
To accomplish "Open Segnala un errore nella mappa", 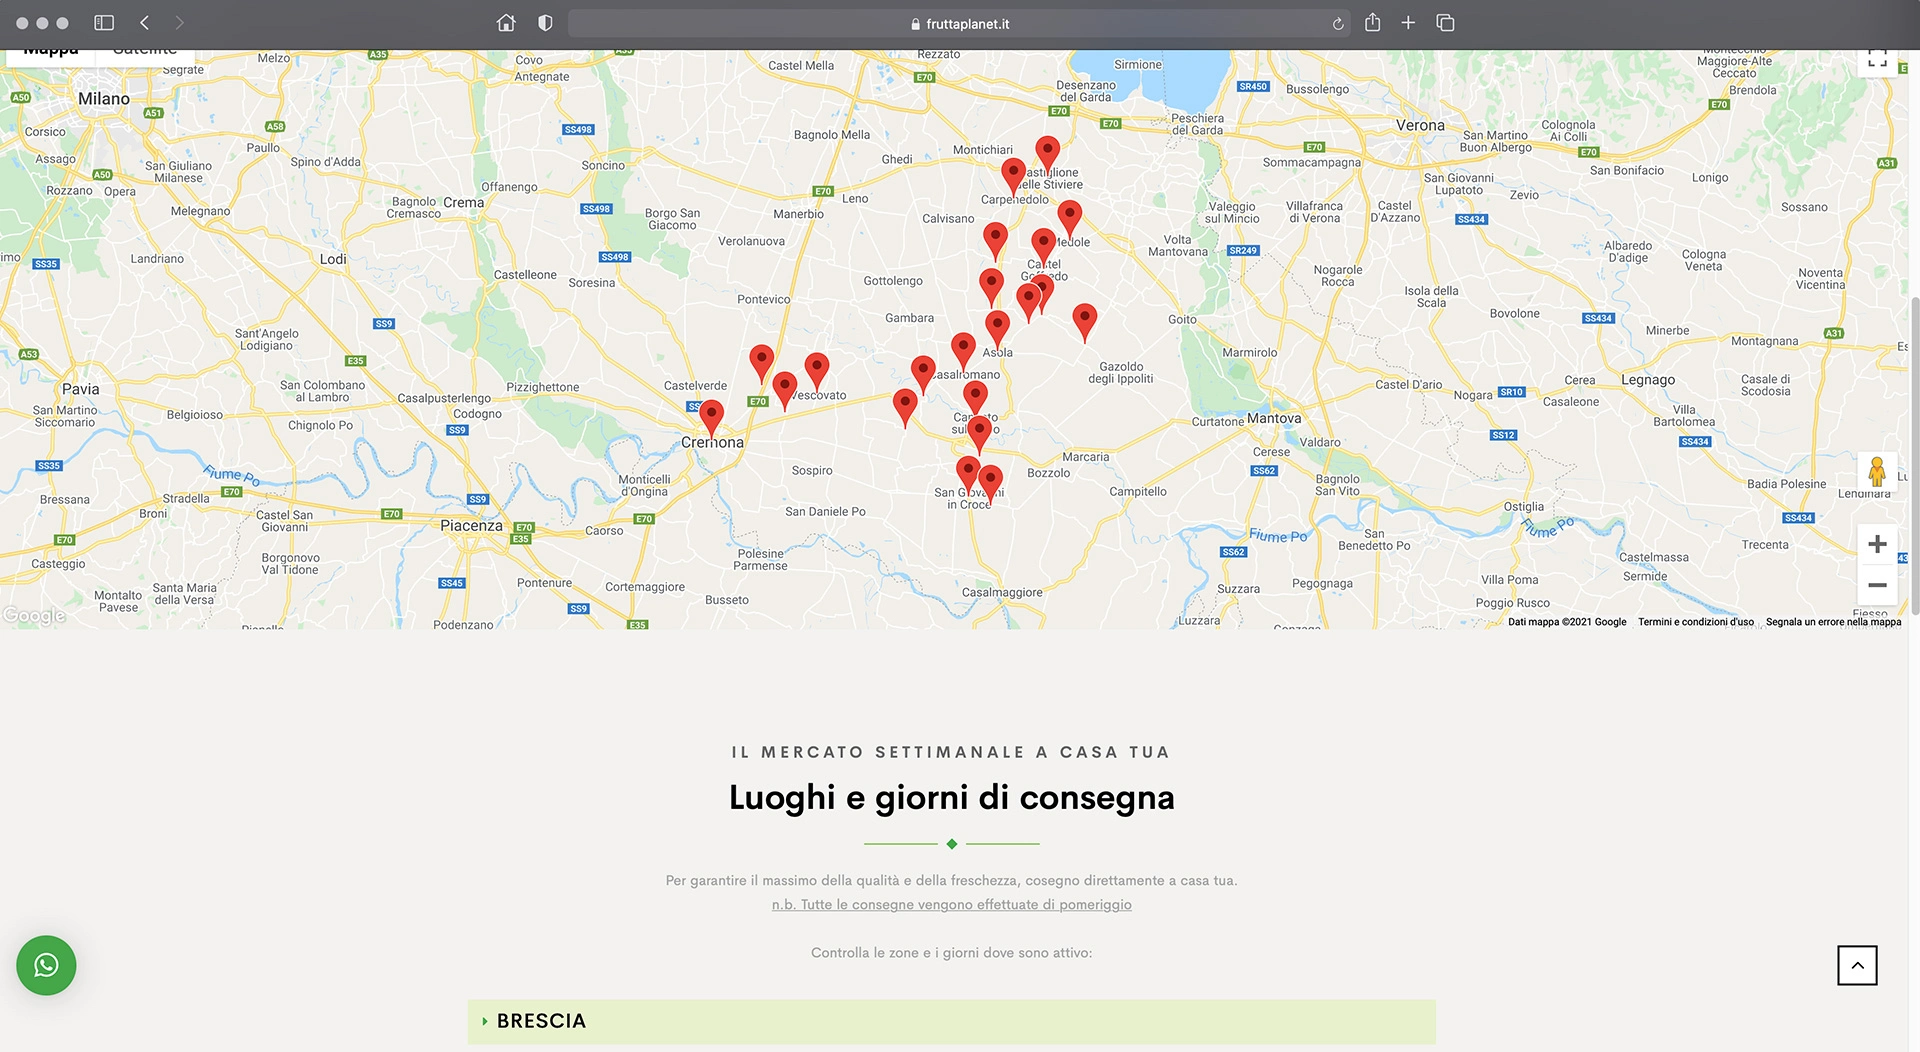I will click(1833, 622).
